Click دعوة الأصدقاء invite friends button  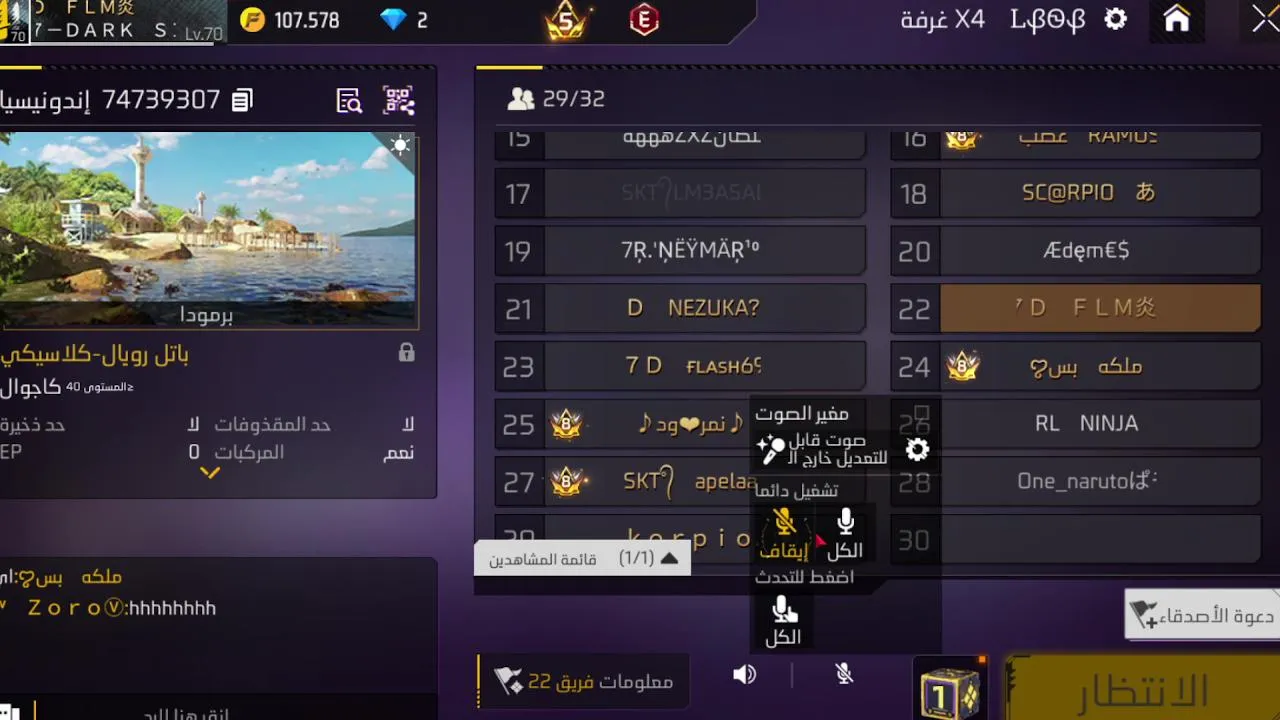(x=1203, y=615)
